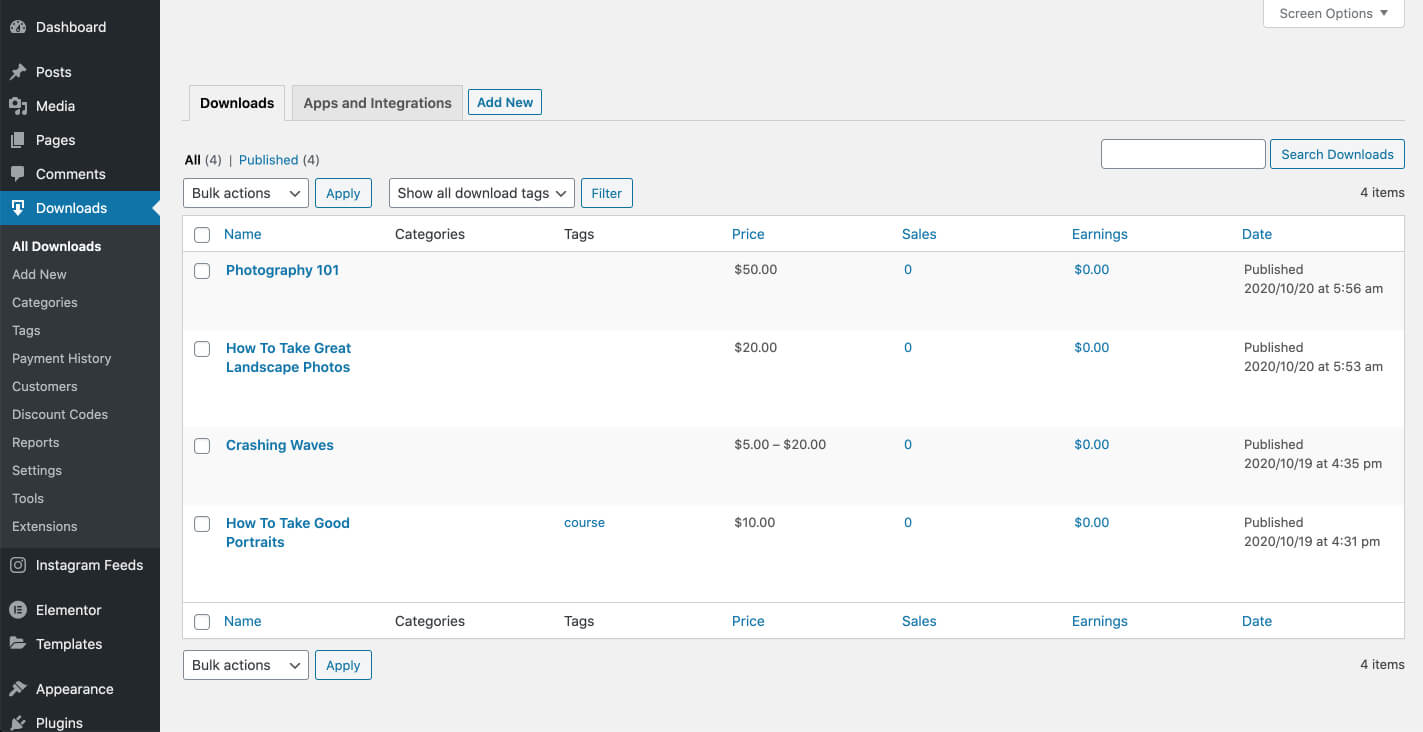
Task: Open the bottom Bulk actions dropdown
Action: [246, 665]
